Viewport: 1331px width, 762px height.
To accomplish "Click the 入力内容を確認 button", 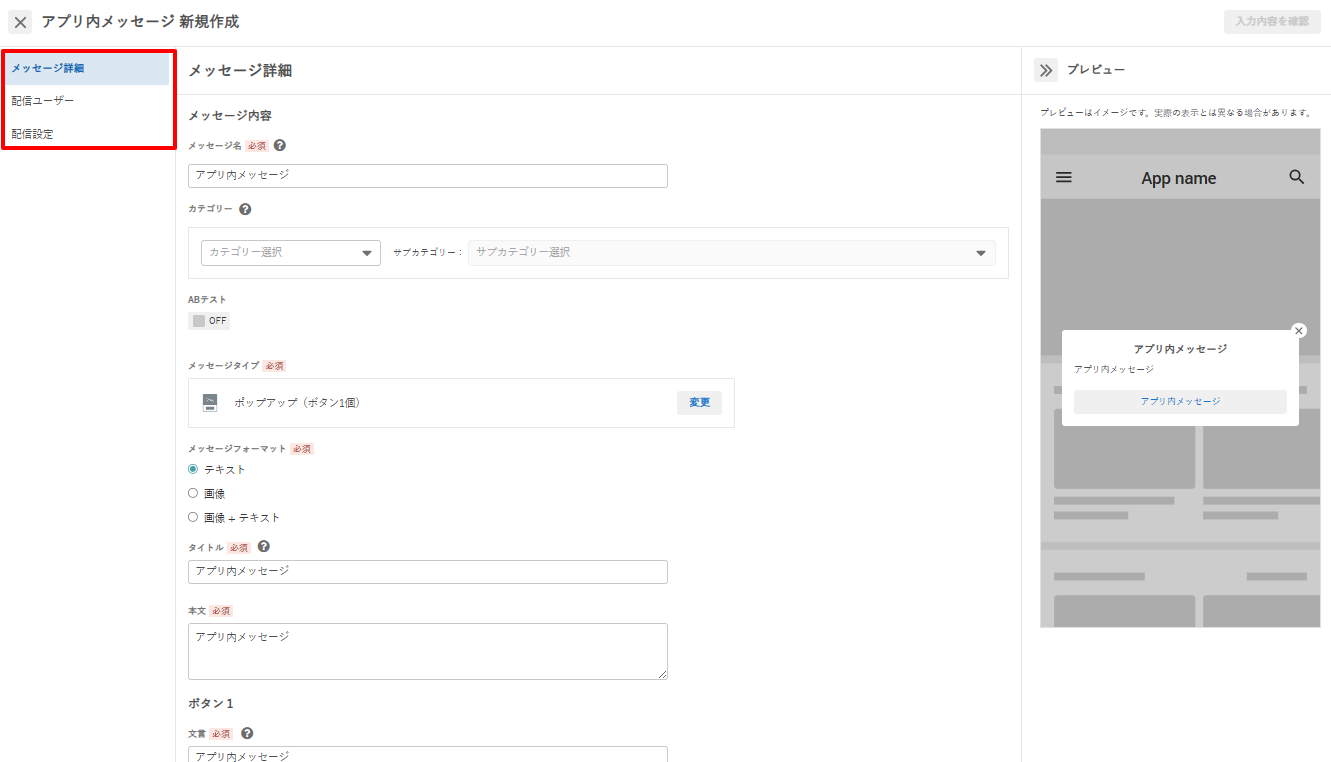I will [x=1271, y=21].
